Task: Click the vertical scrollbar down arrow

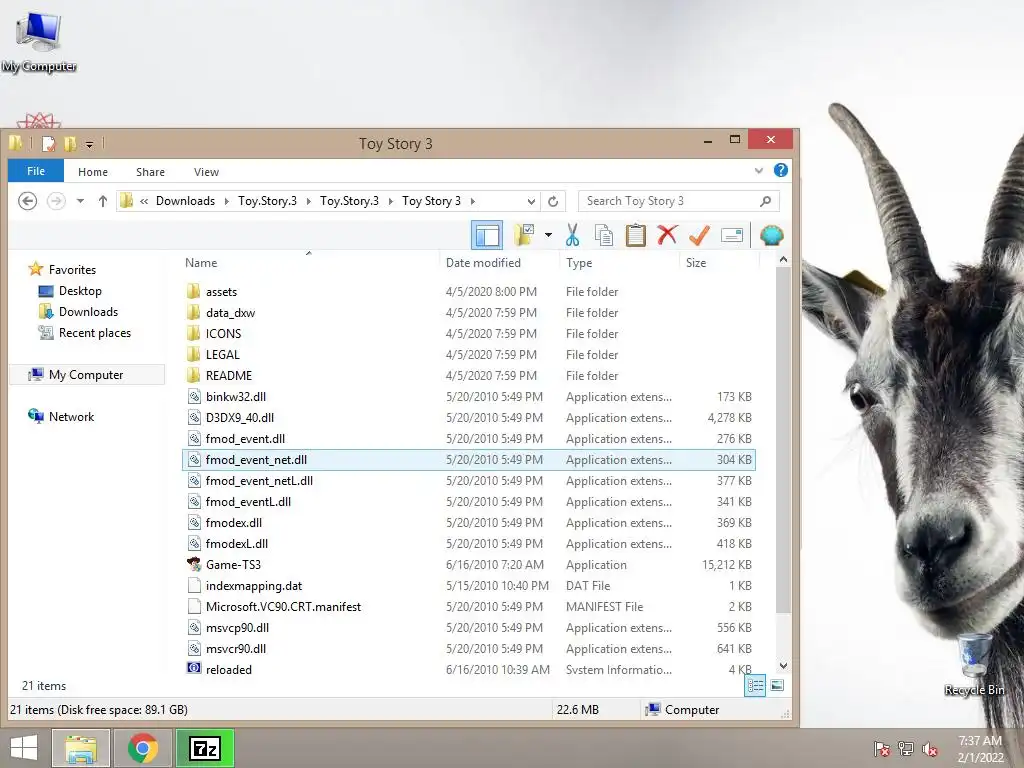Action: coord(784,666)
